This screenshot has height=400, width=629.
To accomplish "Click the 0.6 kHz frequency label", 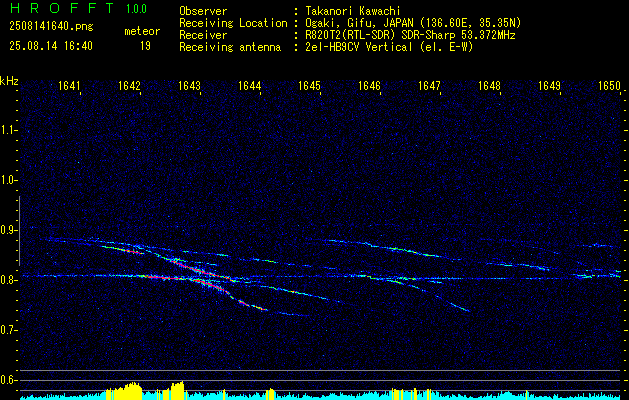I will point(7,380).
